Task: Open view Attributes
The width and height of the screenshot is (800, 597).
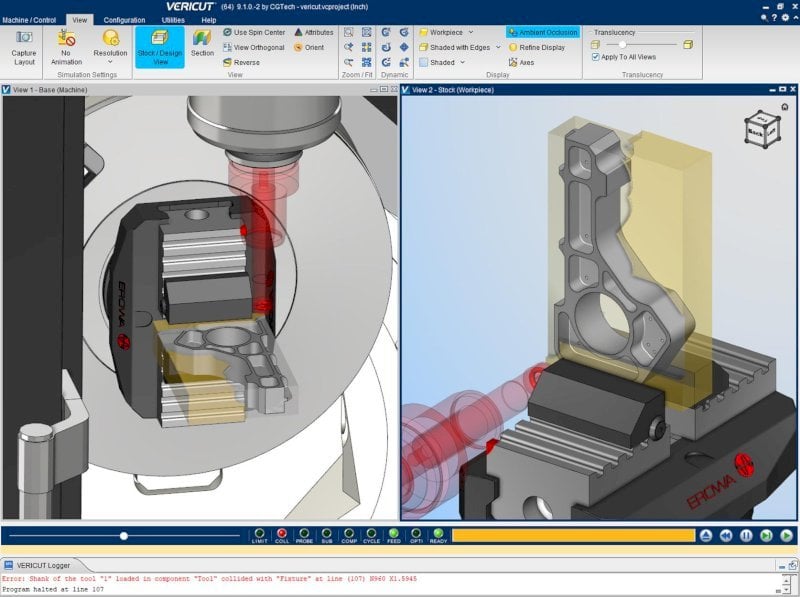Action: (314, 32)
